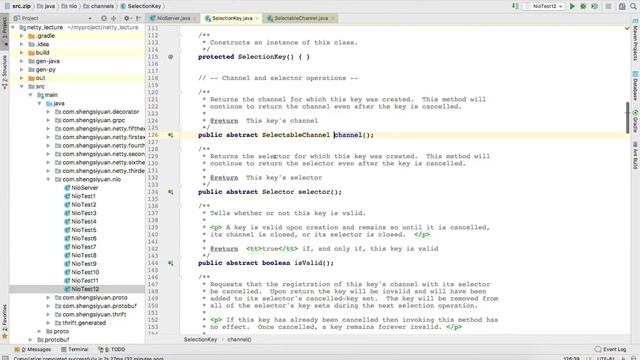Start debugging with the Debug bug icon
The width and height of the screenshot is (640, 360).
point(583,6)
